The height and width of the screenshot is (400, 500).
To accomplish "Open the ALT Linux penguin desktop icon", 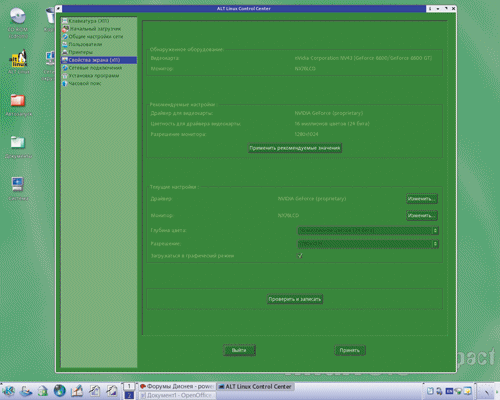I will pos(18,59).
